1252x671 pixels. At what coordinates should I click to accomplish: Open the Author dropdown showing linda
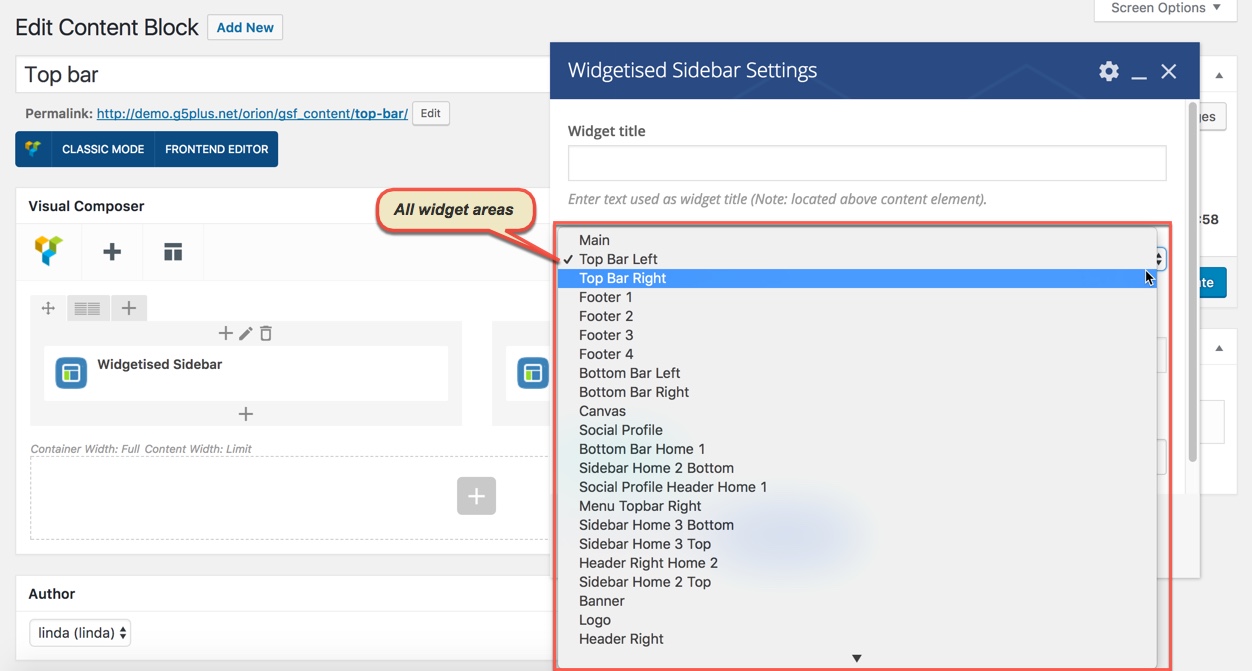(79, 632)
